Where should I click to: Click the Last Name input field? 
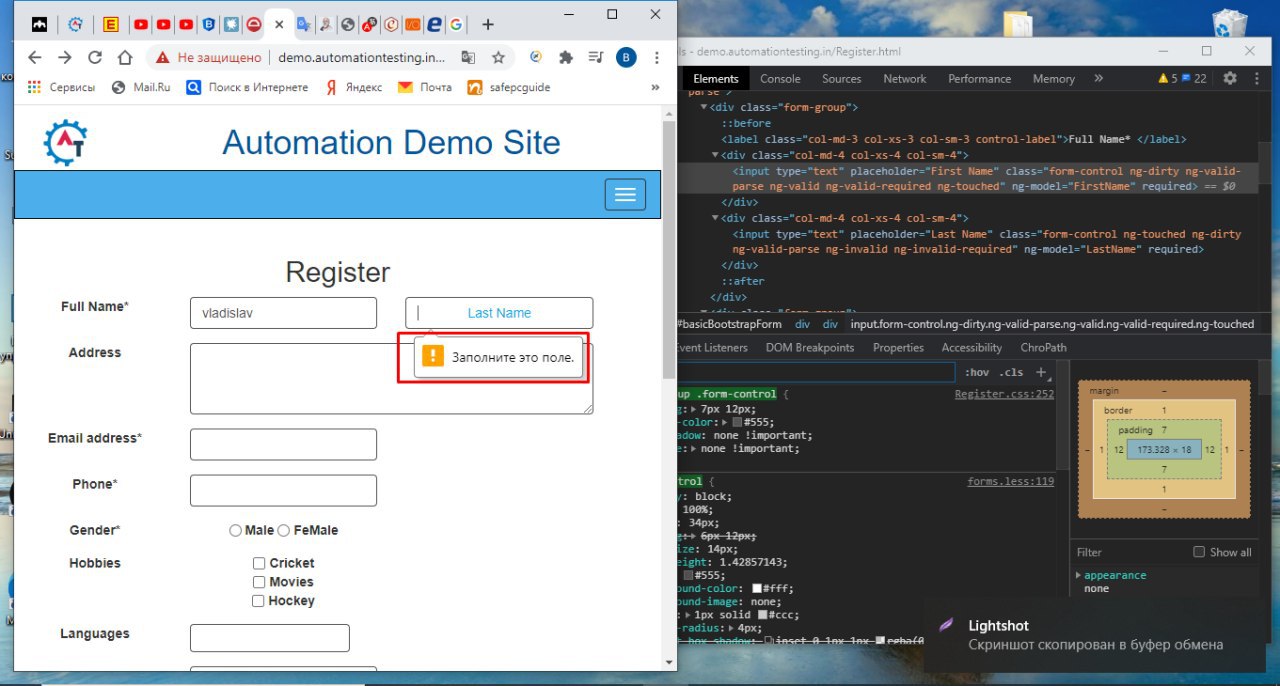[x=499, y=313]
